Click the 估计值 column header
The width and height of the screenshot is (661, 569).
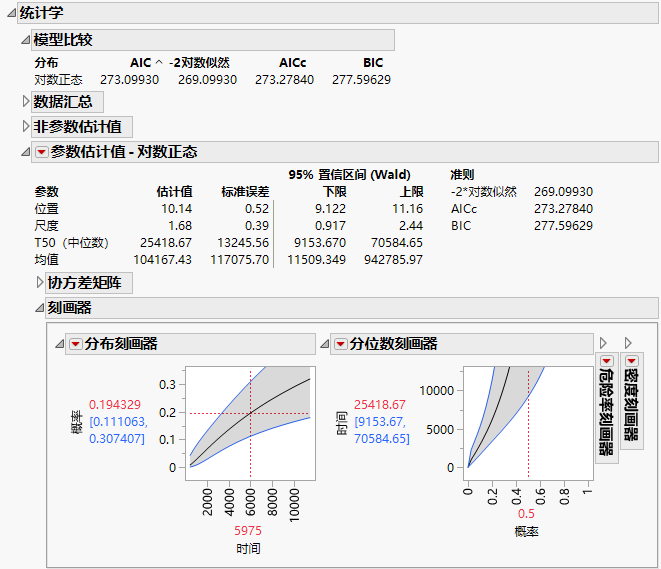click(x=175, y=192)
